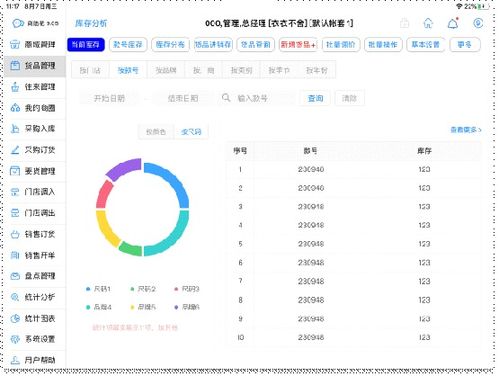499x376 pixels.
Task: Select the tab between 按品牌 and 按类别
Action: (x=204, y=70)
